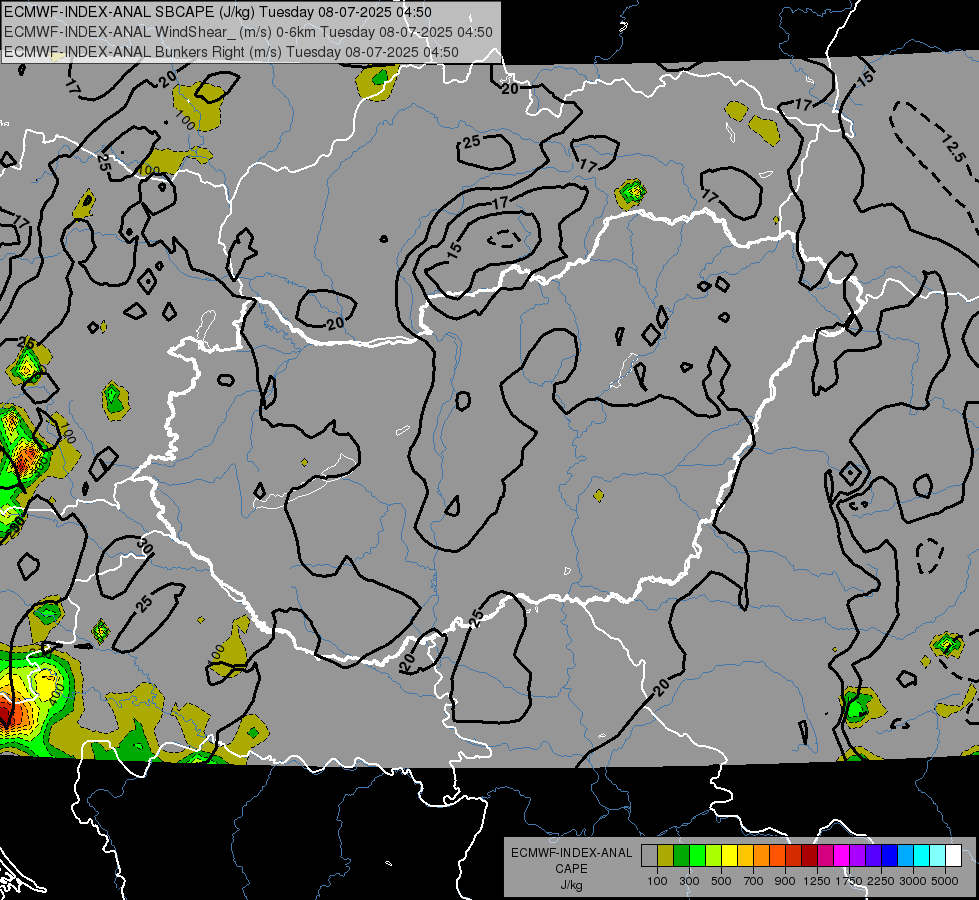Image resolution: width=979 pixels, height=900 pixels.
Task: Click the bright green legend swatch
Action: (697, 856)
